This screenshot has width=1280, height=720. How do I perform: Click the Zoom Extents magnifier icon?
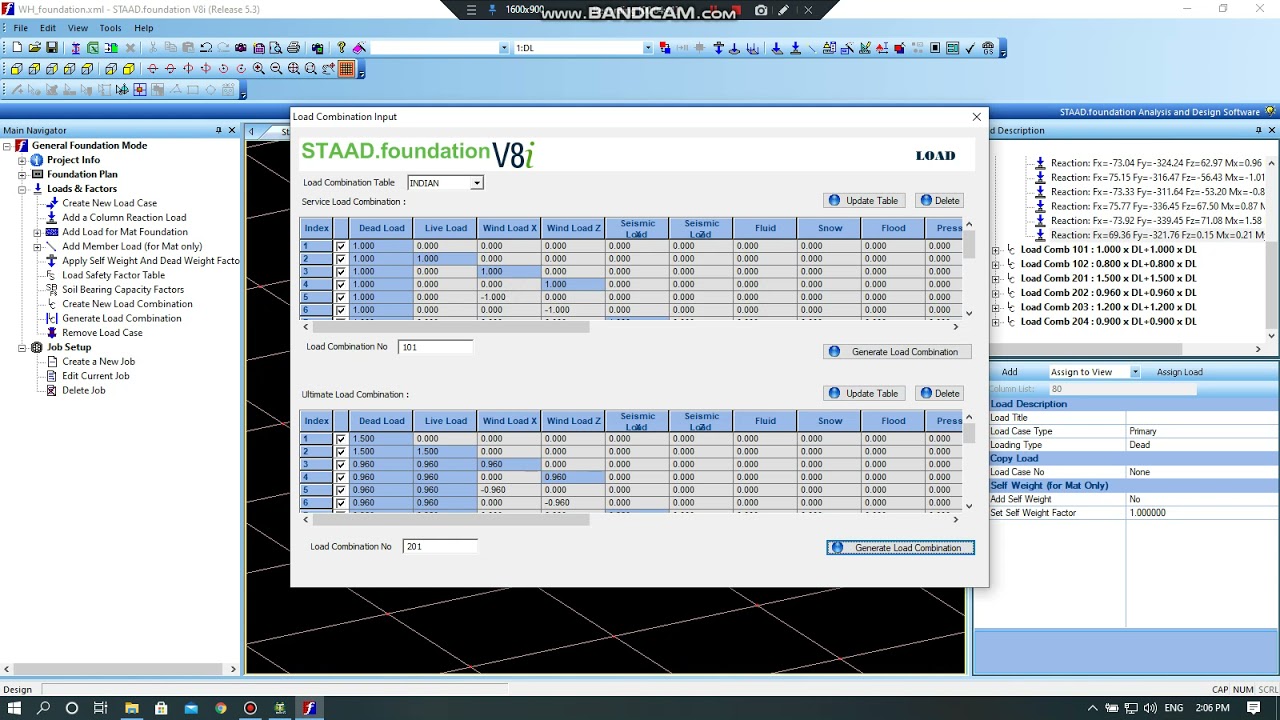(293, 69)
